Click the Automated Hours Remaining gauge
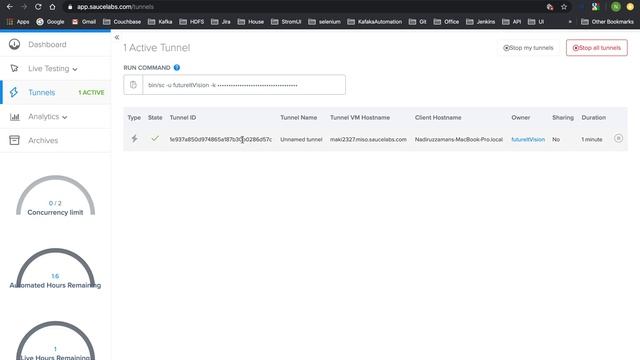This screenshot has height=360, width=640. coord(55,269)
